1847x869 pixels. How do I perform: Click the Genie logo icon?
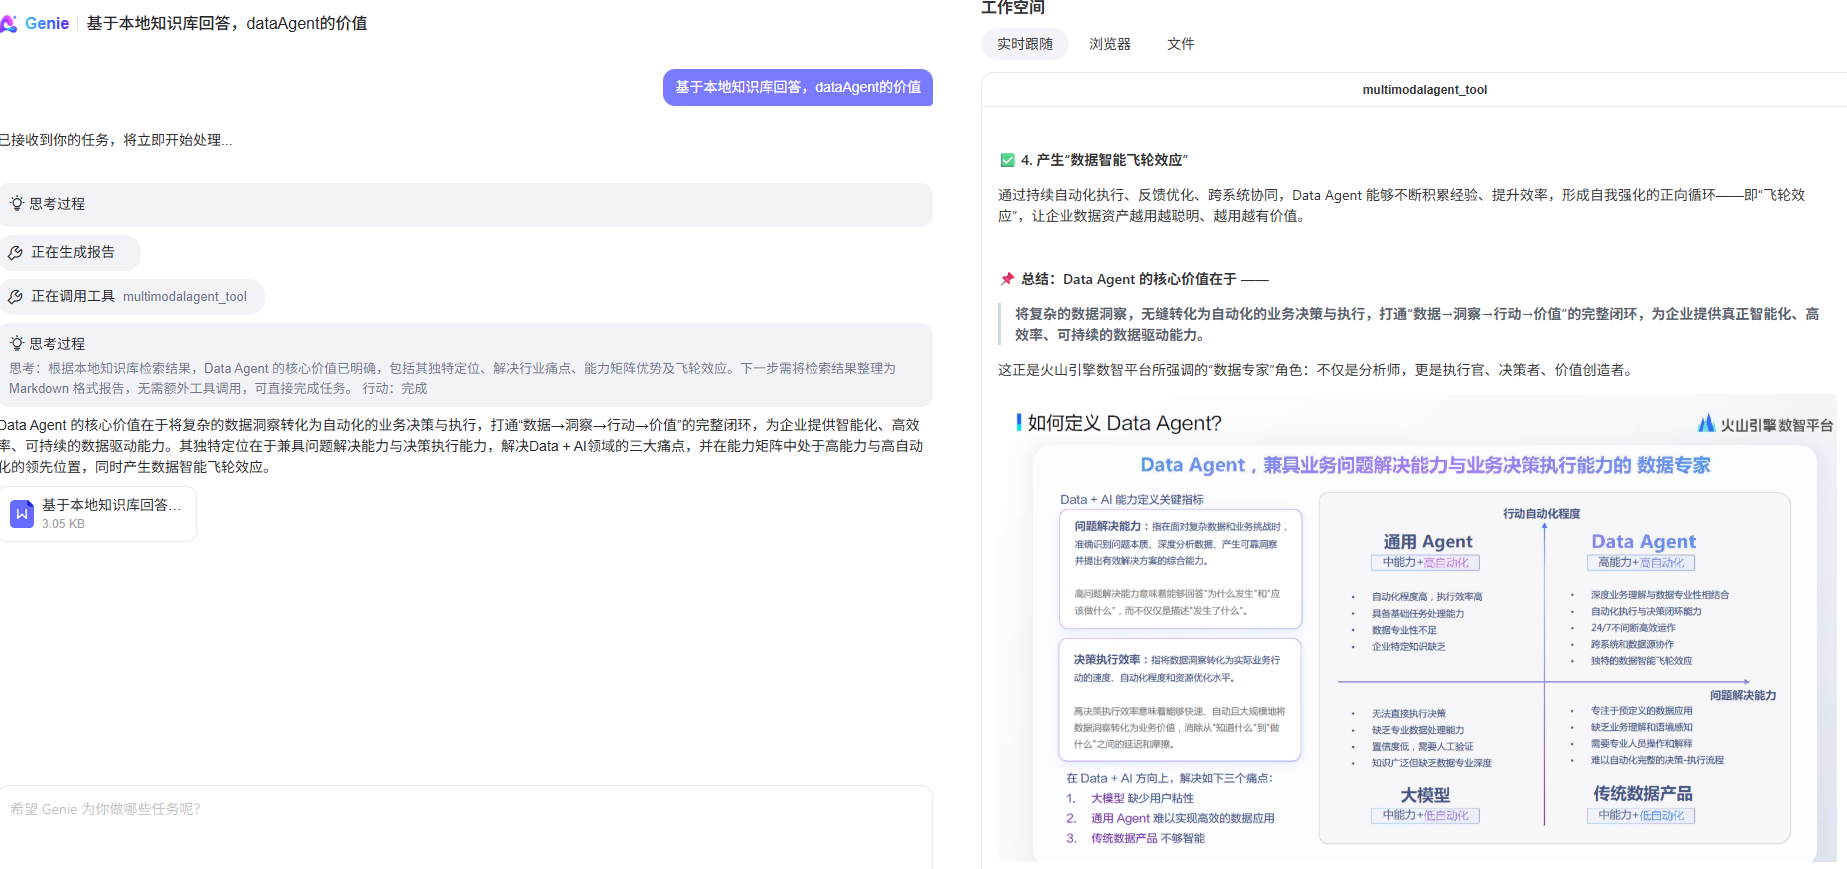(9, 23)
